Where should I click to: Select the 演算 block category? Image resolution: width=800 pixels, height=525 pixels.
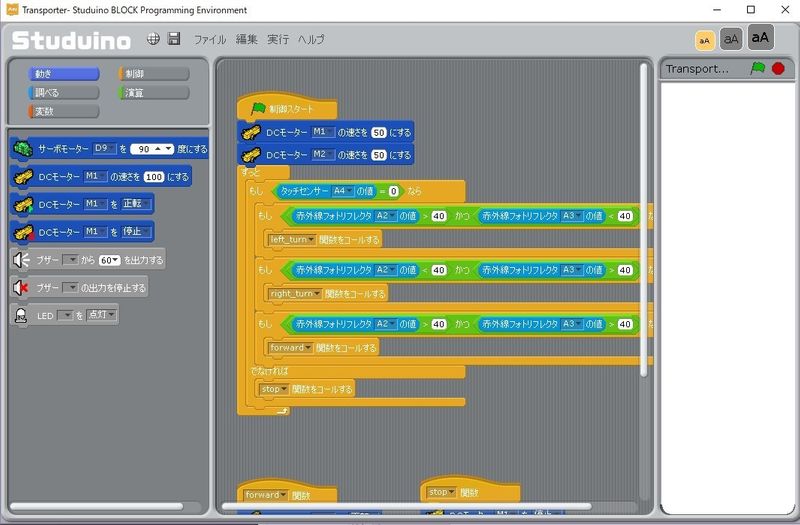pyautogui.click(x=153, y=93)
